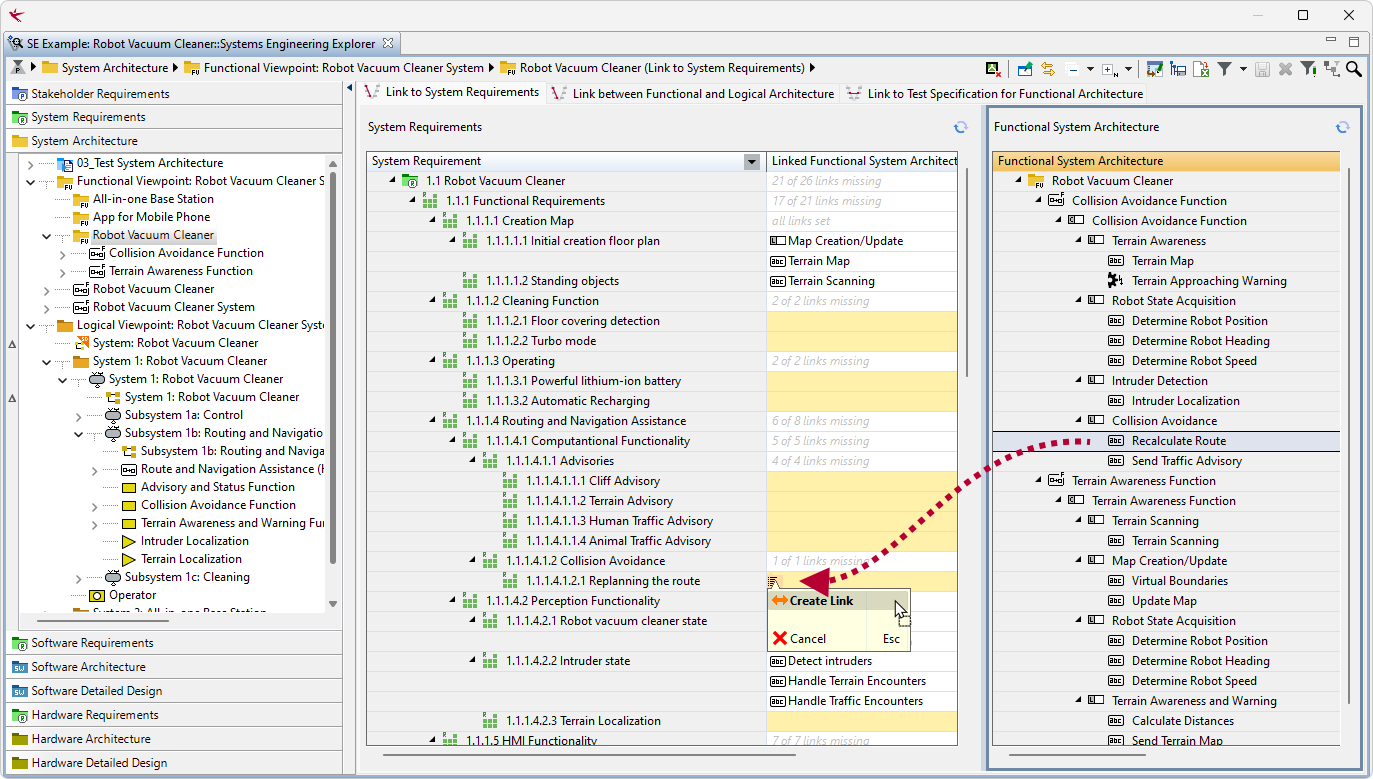Click the Operator element icon in tree
Viewport: 1373px width, 779px height.
[97, 595]
